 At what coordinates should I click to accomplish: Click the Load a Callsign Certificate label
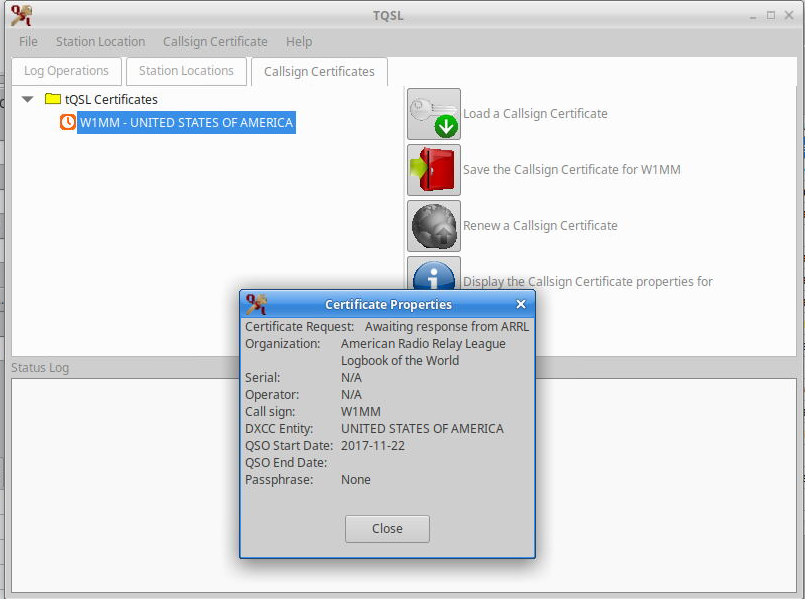[535, 114]
